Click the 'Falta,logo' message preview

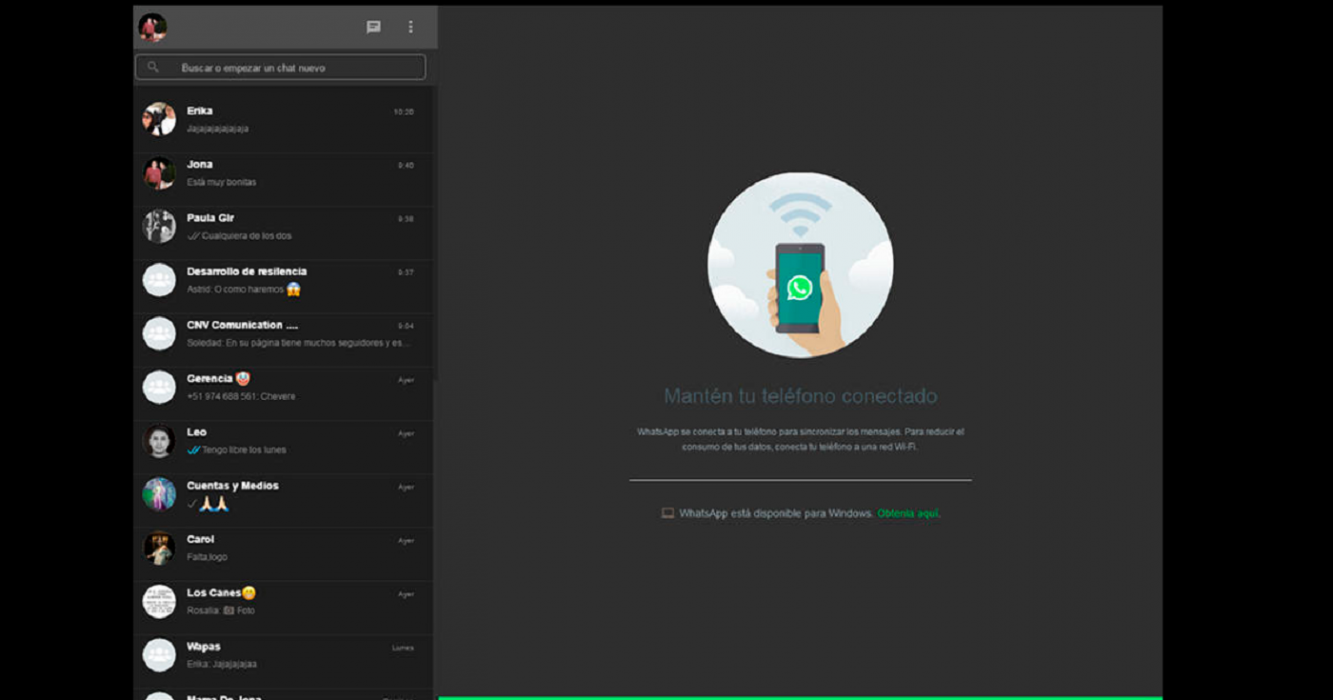pyautogui.click(x=207, y=557)
